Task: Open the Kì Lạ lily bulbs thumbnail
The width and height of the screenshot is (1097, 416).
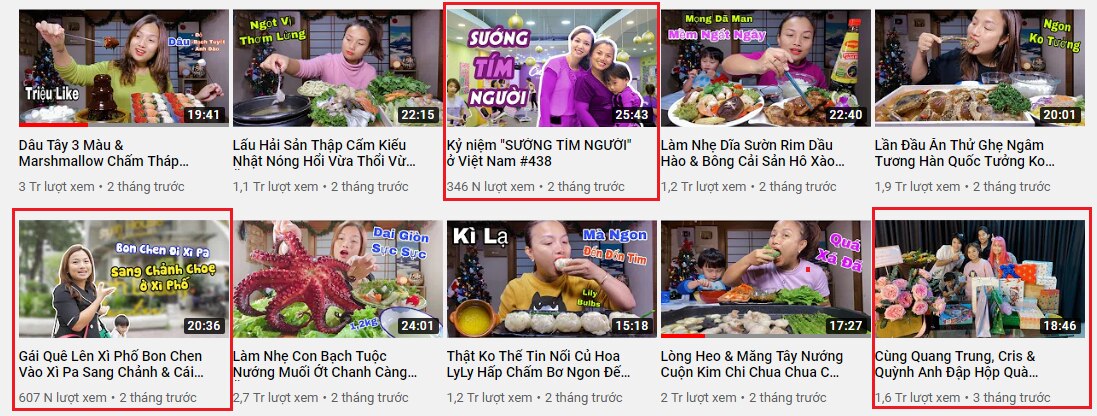Action: pos(552,279)
